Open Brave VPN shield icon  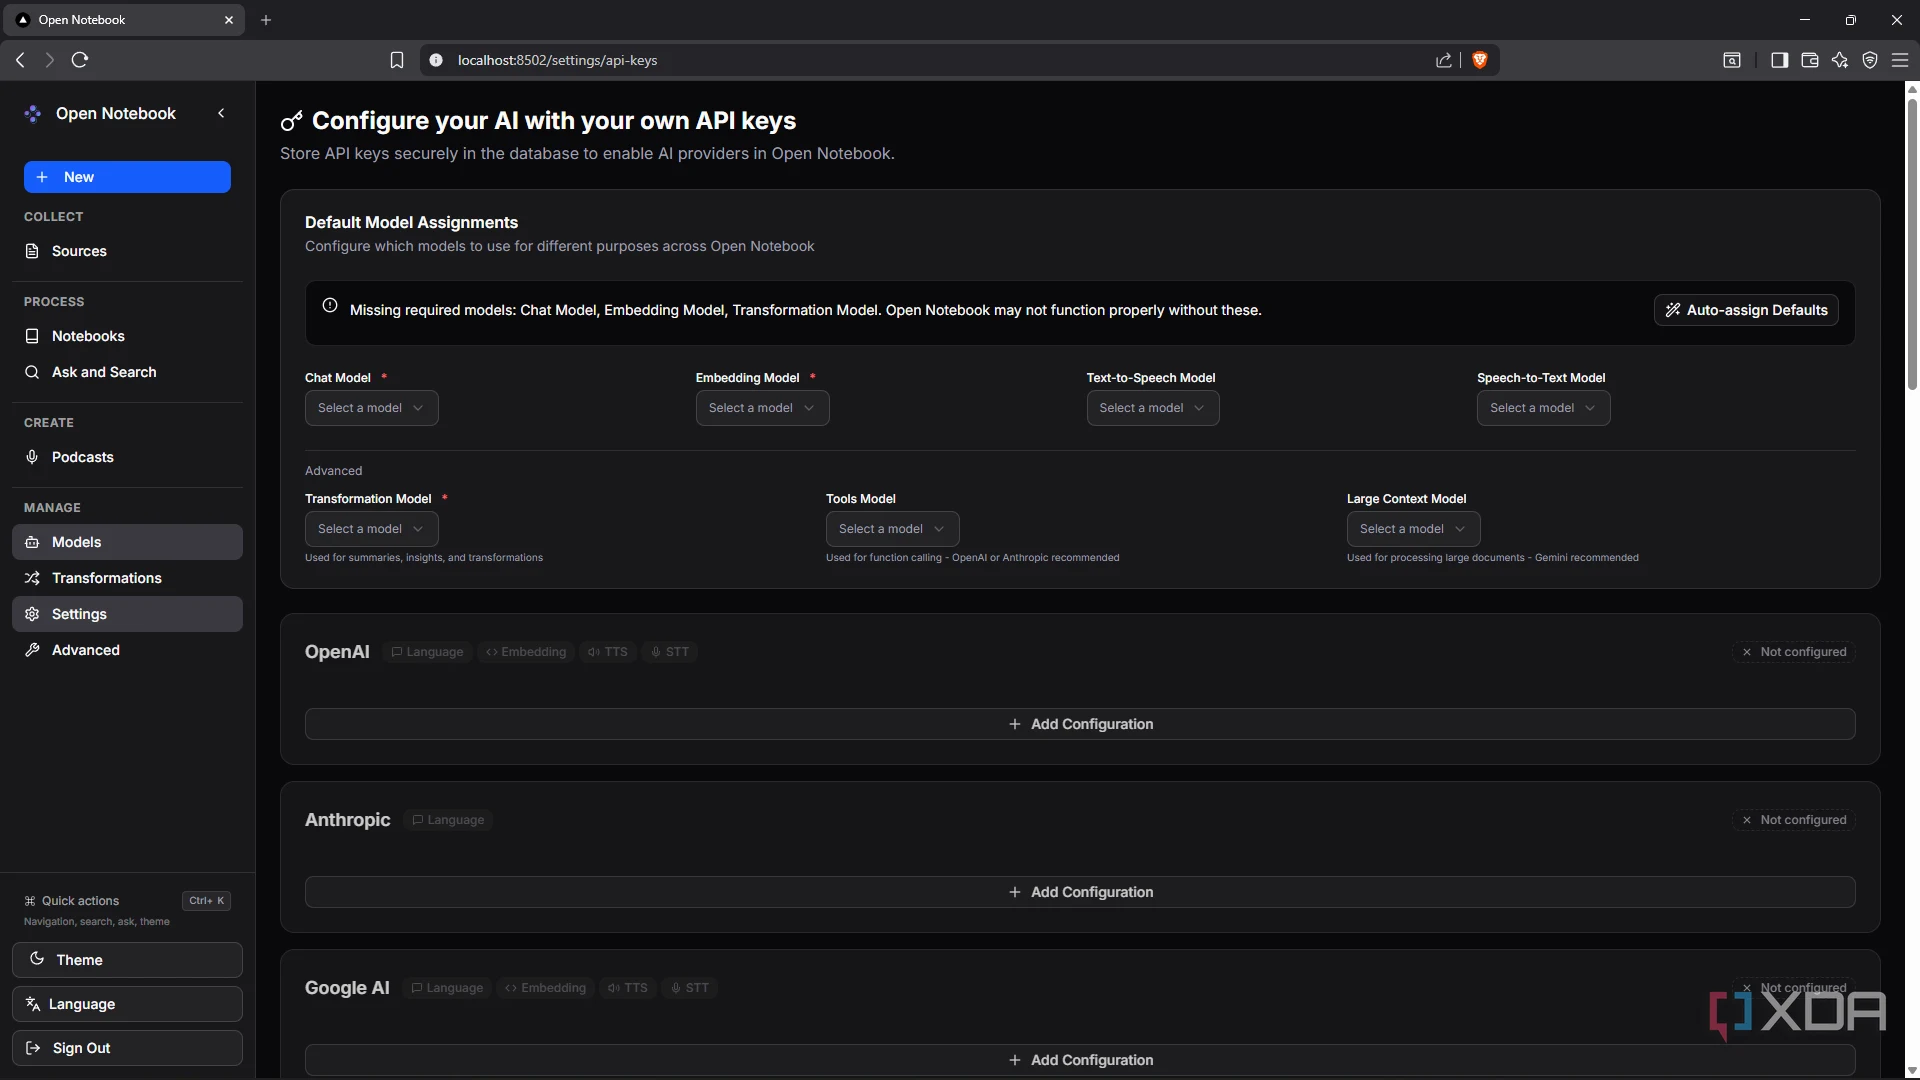[1870, 60]
